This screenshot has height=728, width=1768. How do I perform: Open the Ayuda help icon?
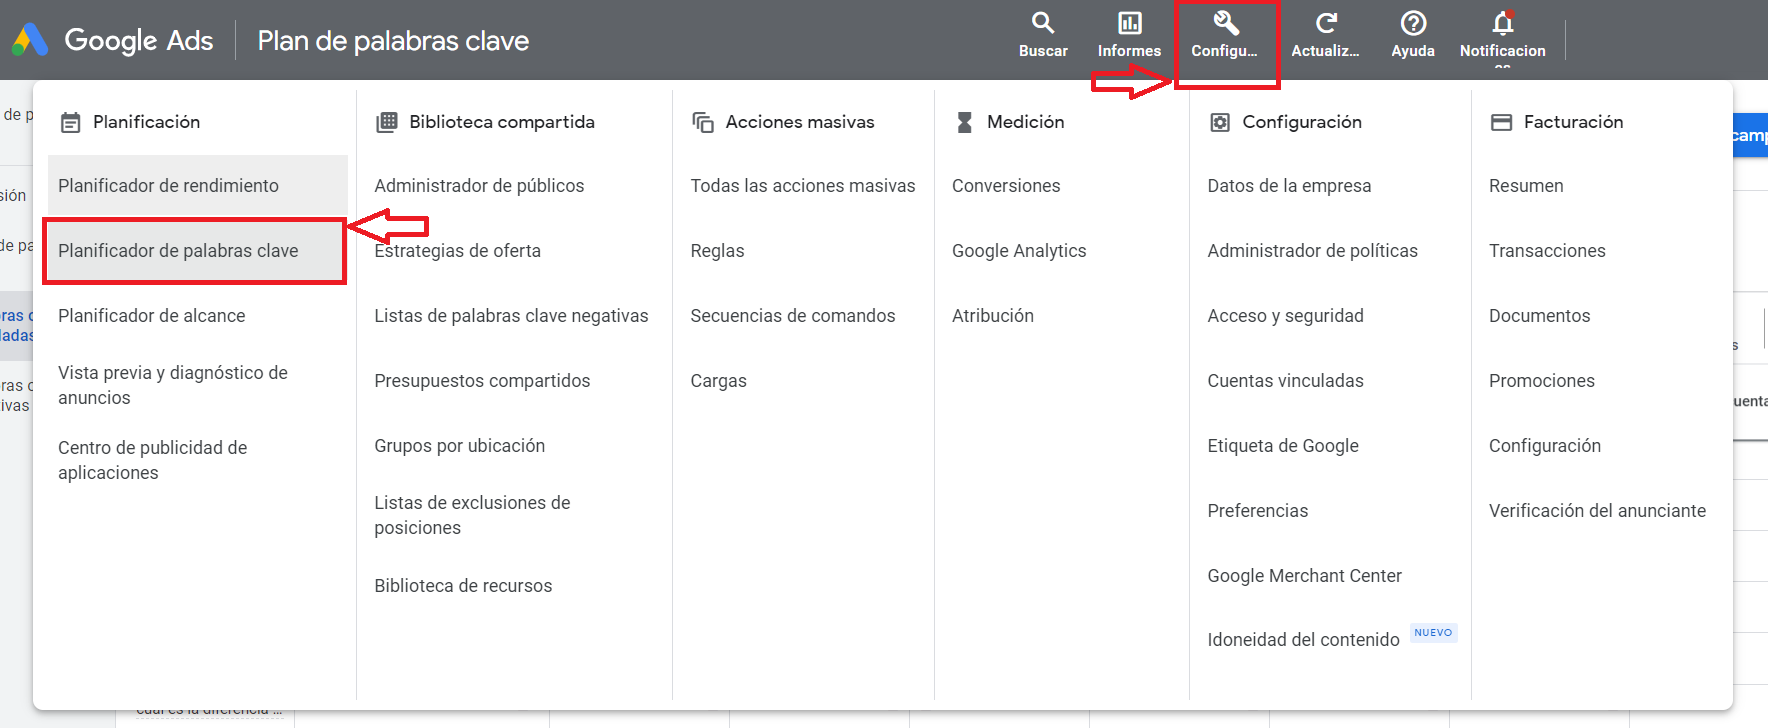pyautogui.click(x=1413, y=23)
